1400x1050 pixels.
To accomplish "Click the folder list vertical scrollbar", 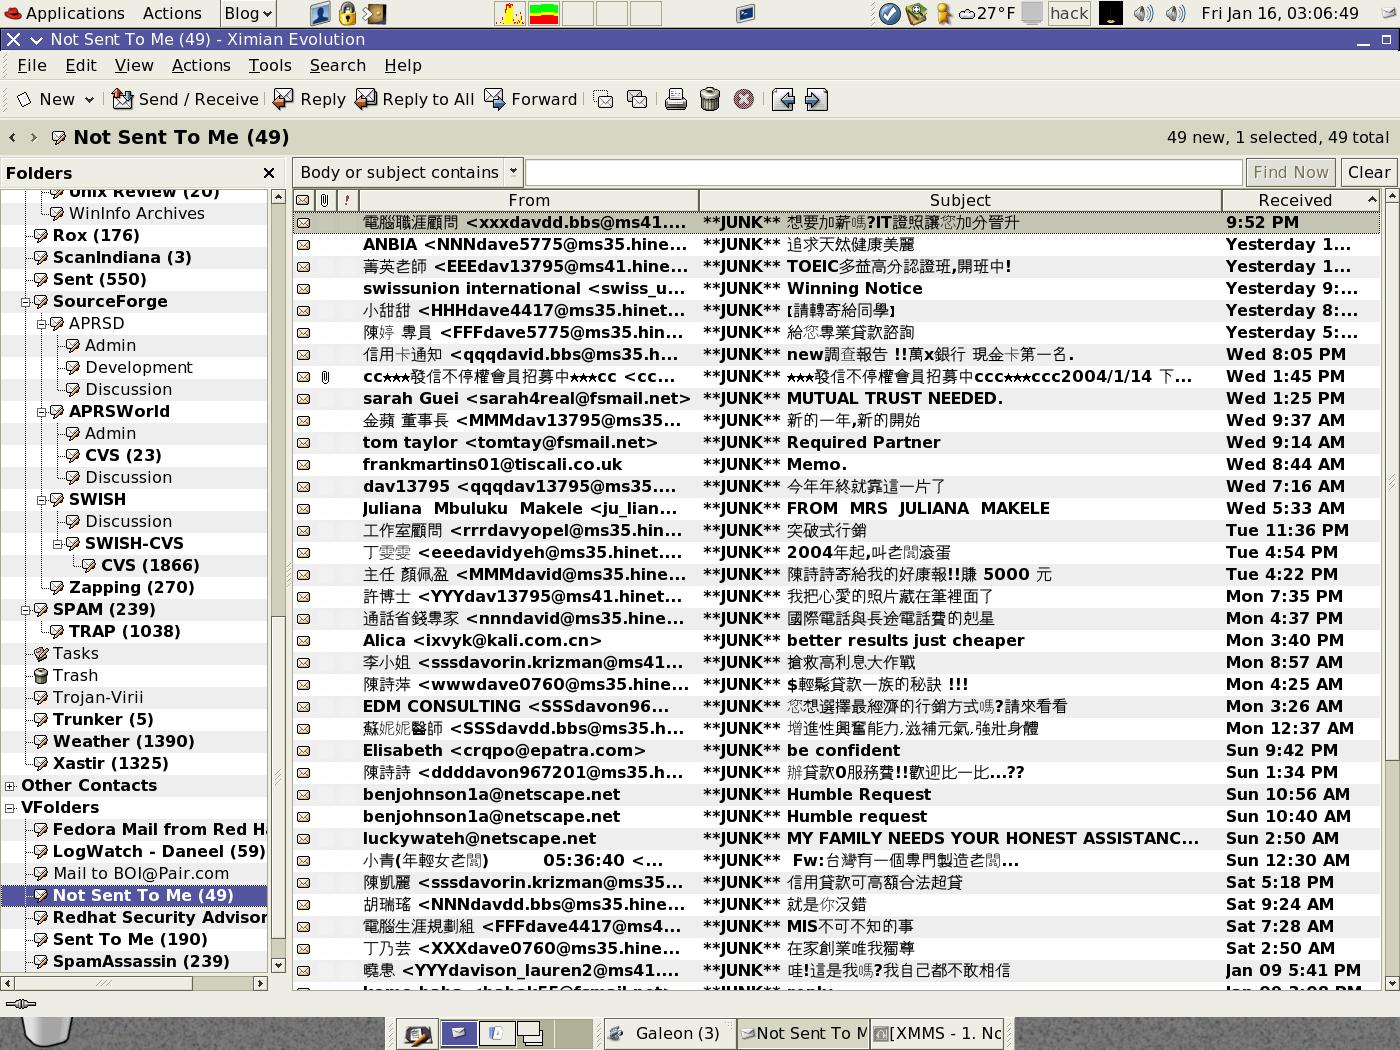I will pyautogui.click(x=278, y=580).
